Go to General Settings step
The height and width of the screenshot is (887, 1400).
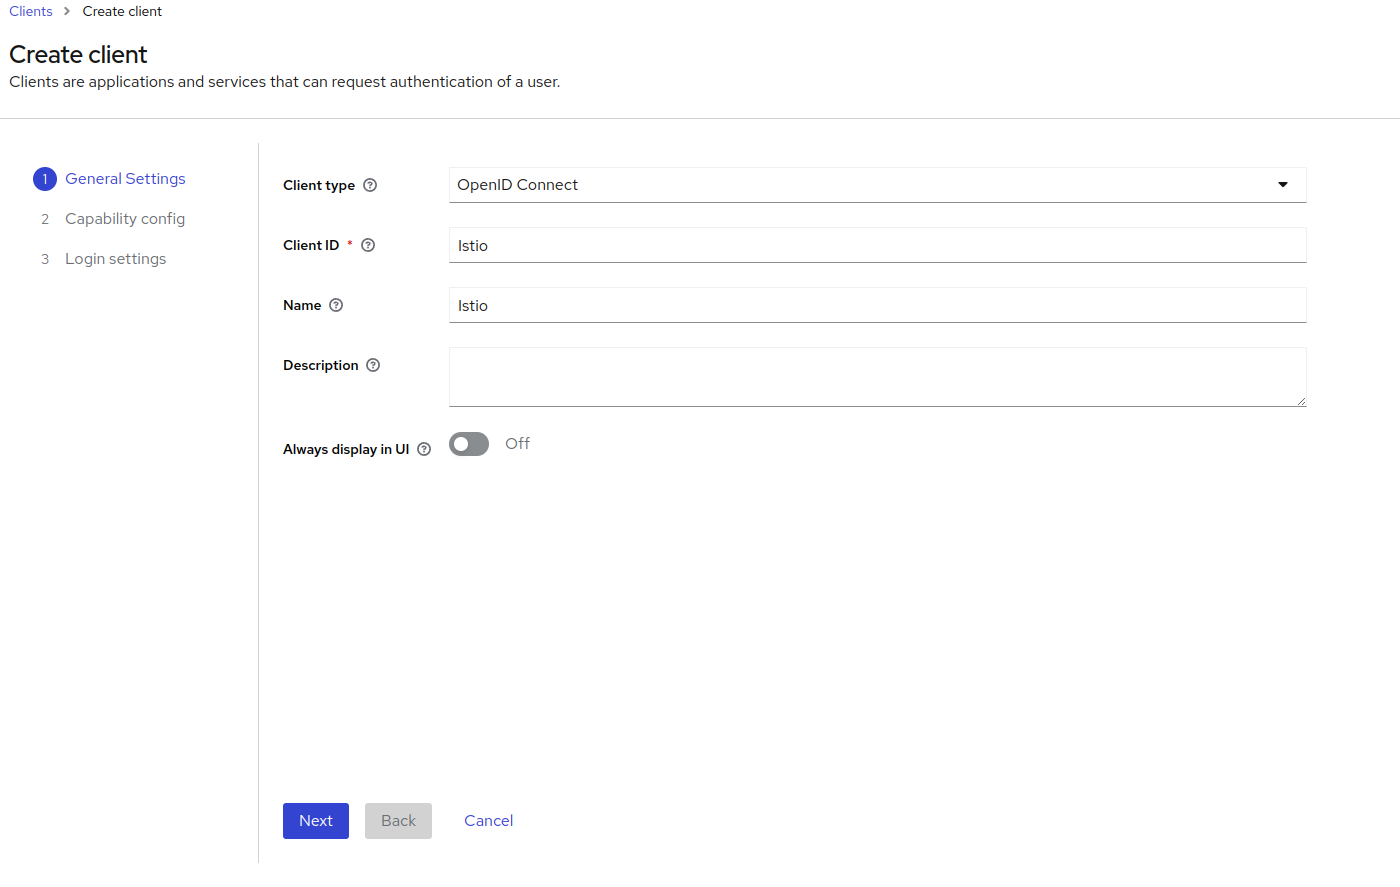click(125, 179)
